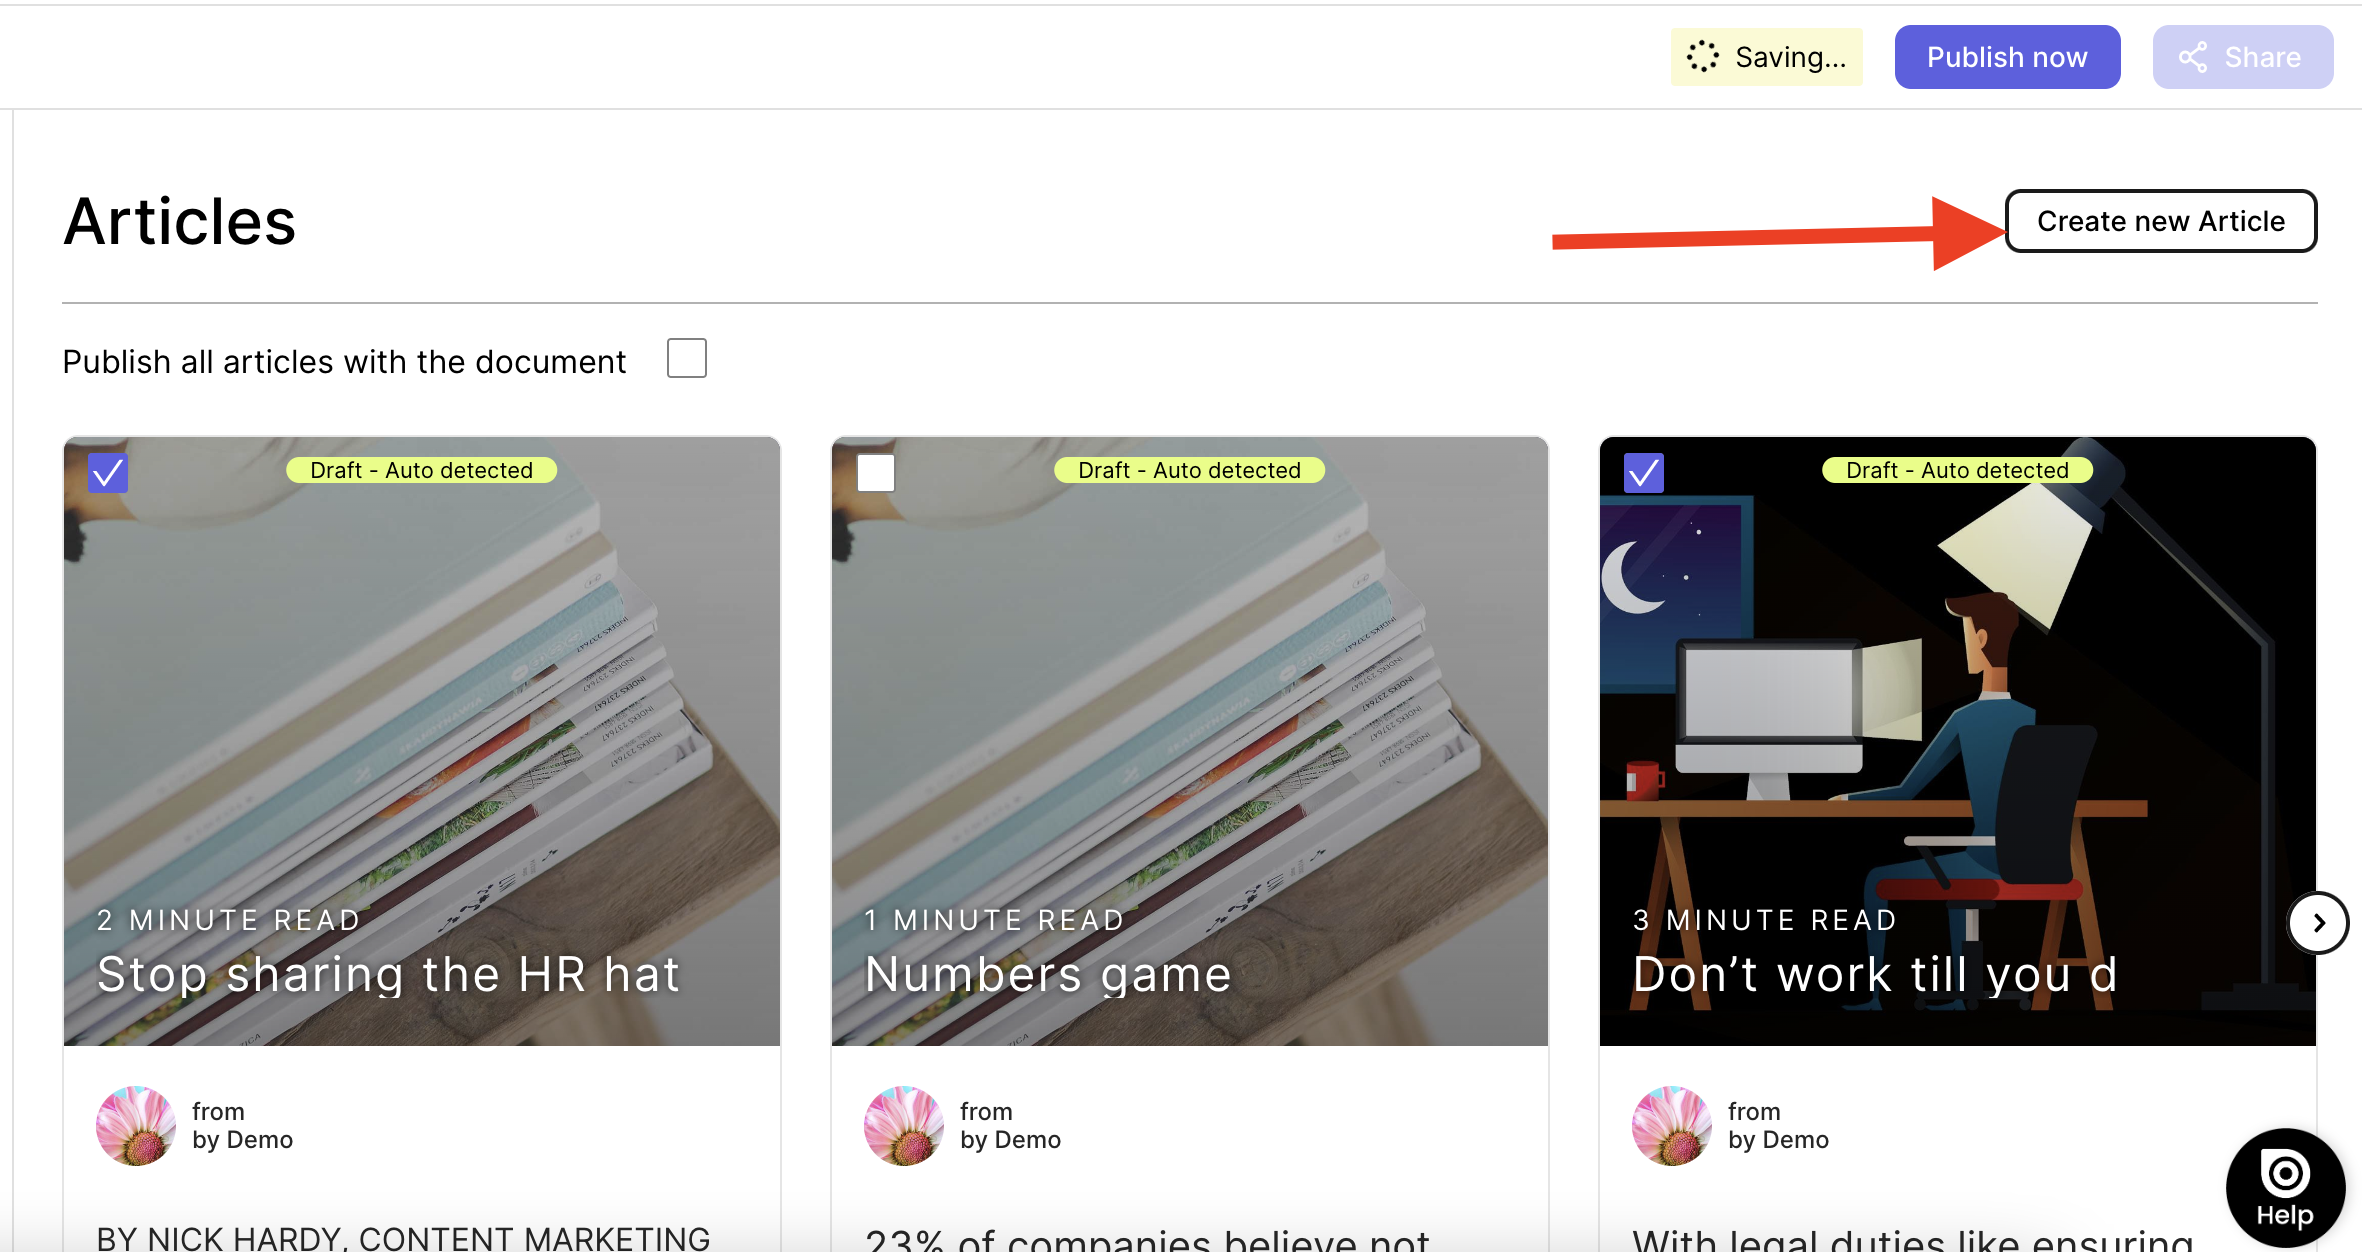
Task: Go to next articles with the arrow button
Action: pos(2318,923)
